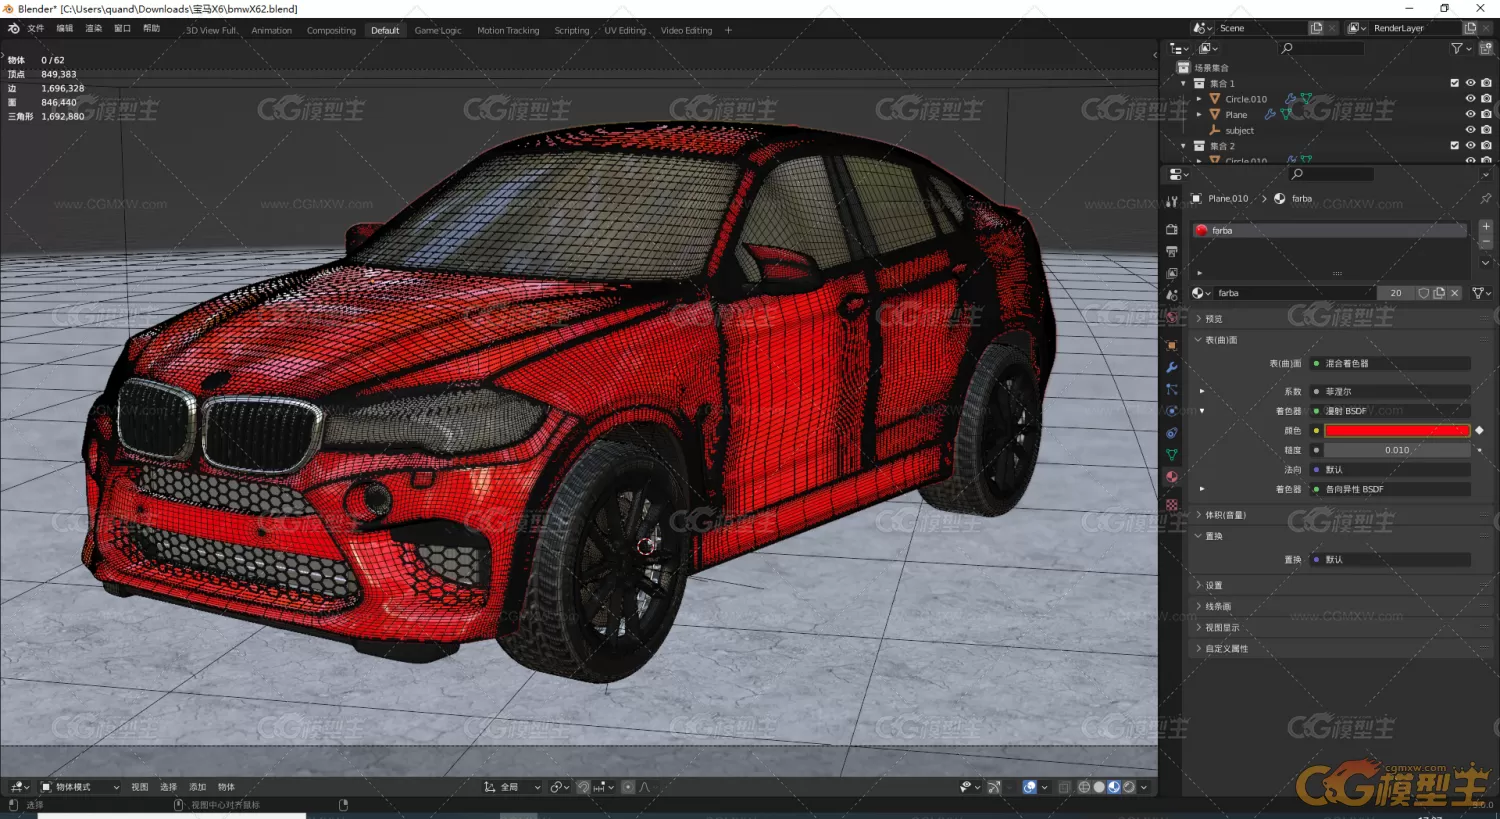This screenshot has width=1500, height=819.
Task: Open the Particles properties tab
Action: click(1171, 389)
